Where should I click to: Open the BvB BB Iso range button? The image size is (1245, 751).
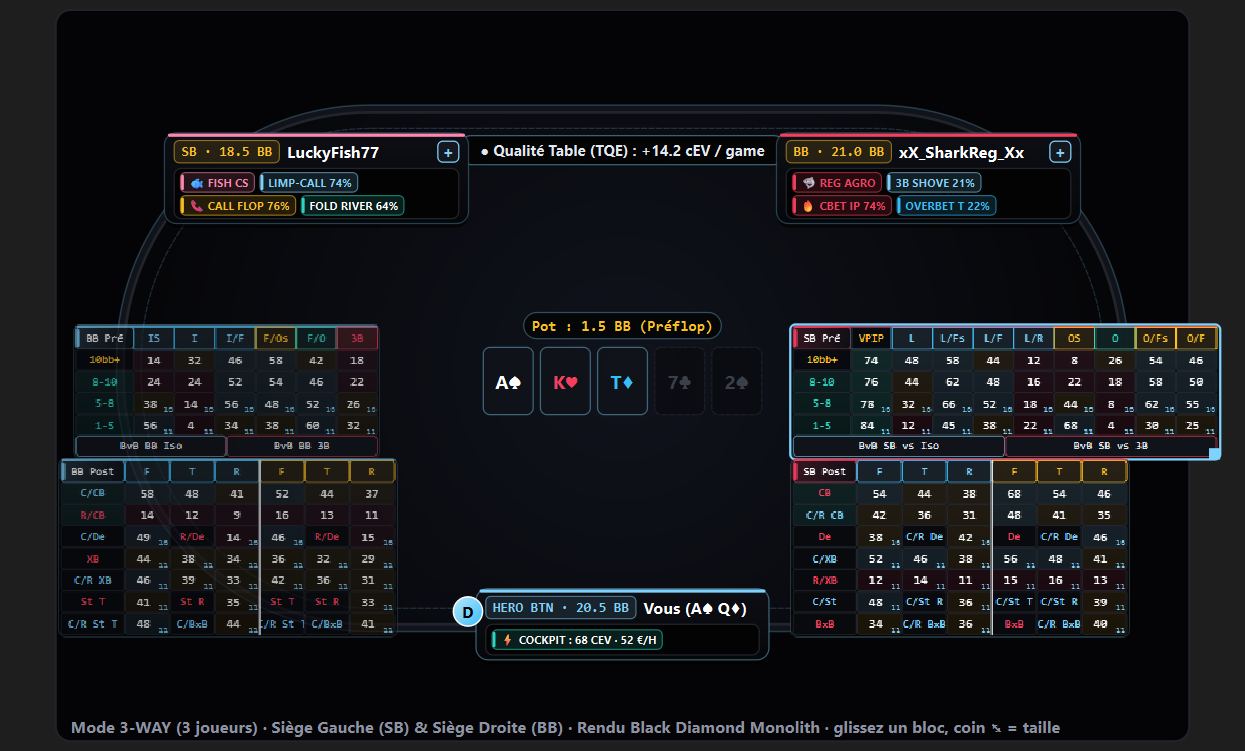point(152,446)
